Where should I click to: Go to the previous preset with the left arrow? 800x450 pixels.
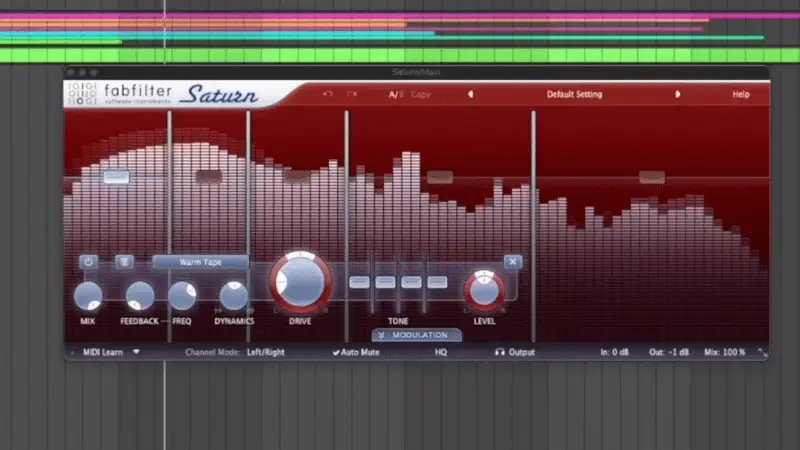tap(470, 94)
